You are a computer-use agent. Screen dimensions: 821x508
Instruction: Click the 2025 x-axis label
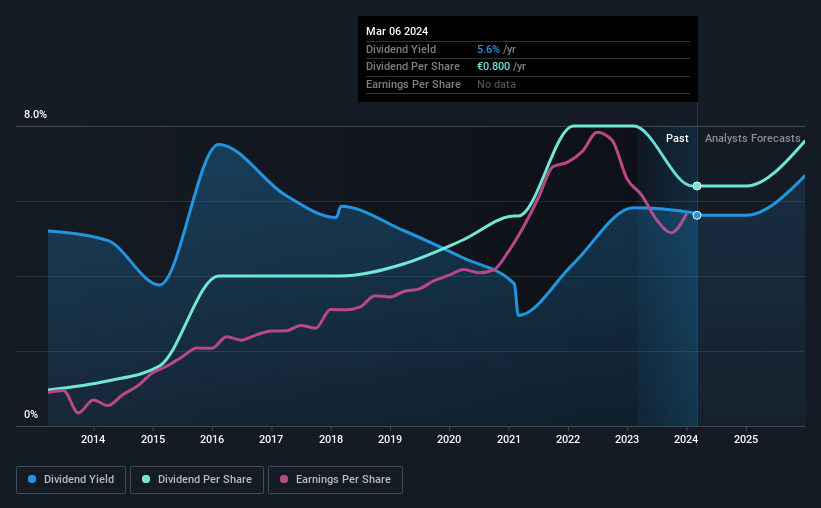coord(746,439)
